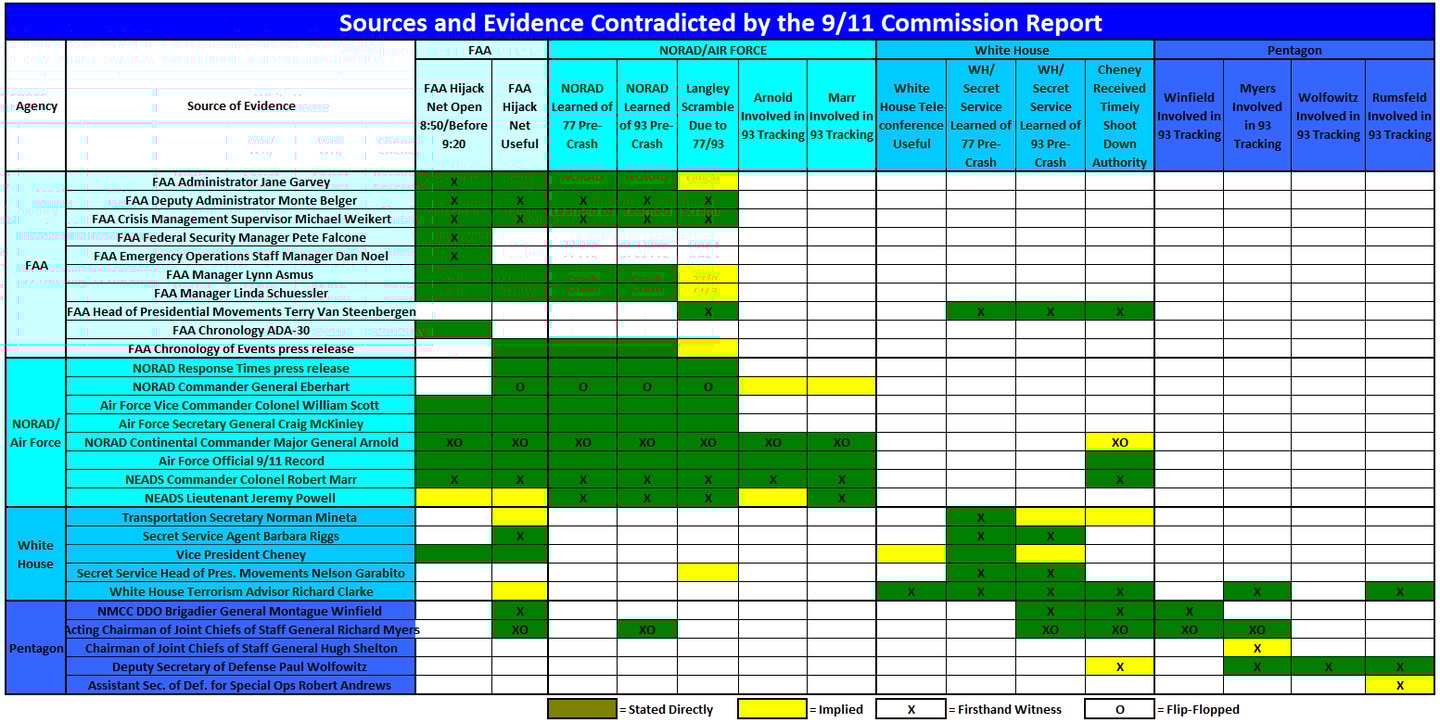Screen dimensions: 1440x720
Task: Click the FAA column group header
Action: (x=482, y=50)
